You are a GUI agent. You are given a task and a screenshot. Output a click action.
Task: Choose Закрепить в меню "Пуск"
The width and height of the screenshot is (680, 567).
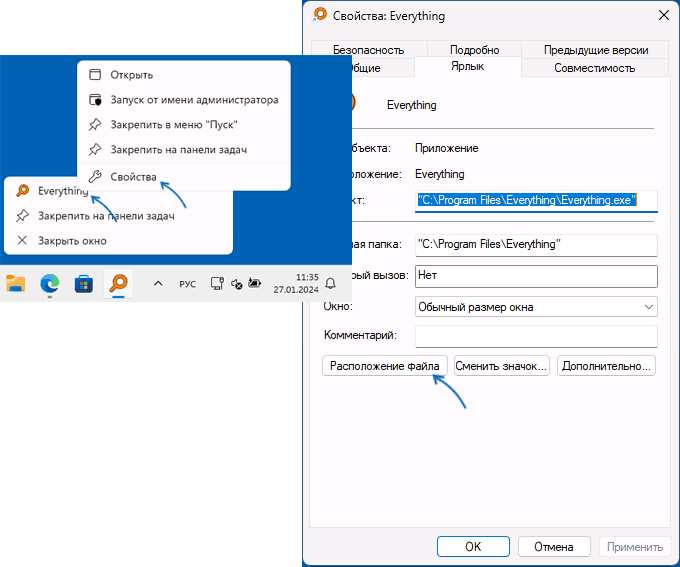pyautogui.click(x=184, y=125)
